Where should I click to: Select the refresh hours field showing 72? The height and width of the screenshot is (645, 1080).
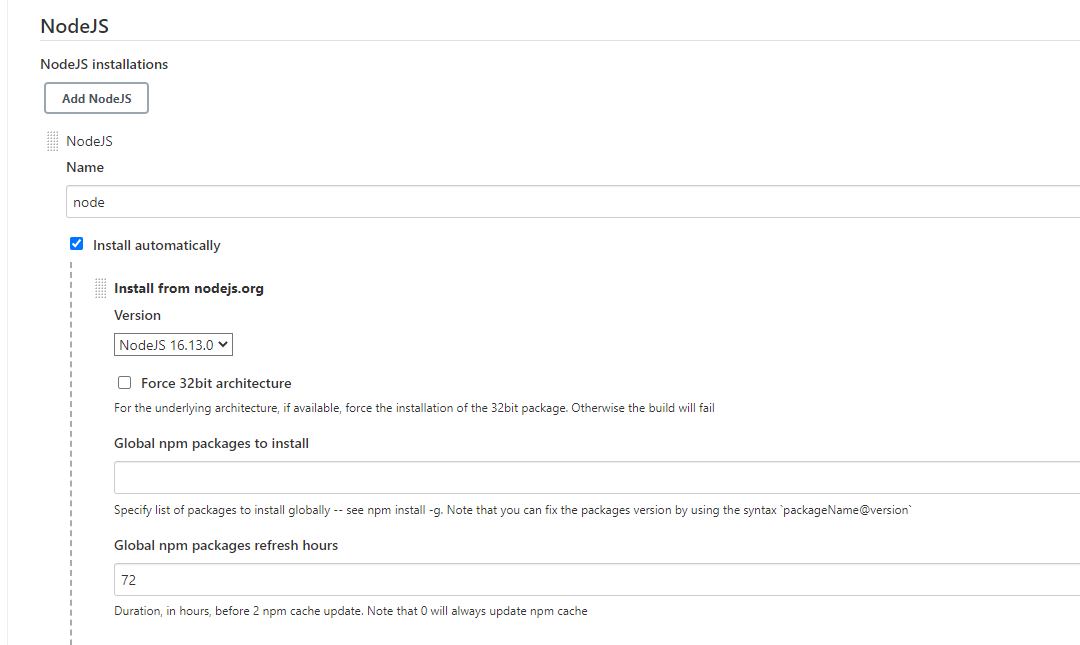click(597, 580)
